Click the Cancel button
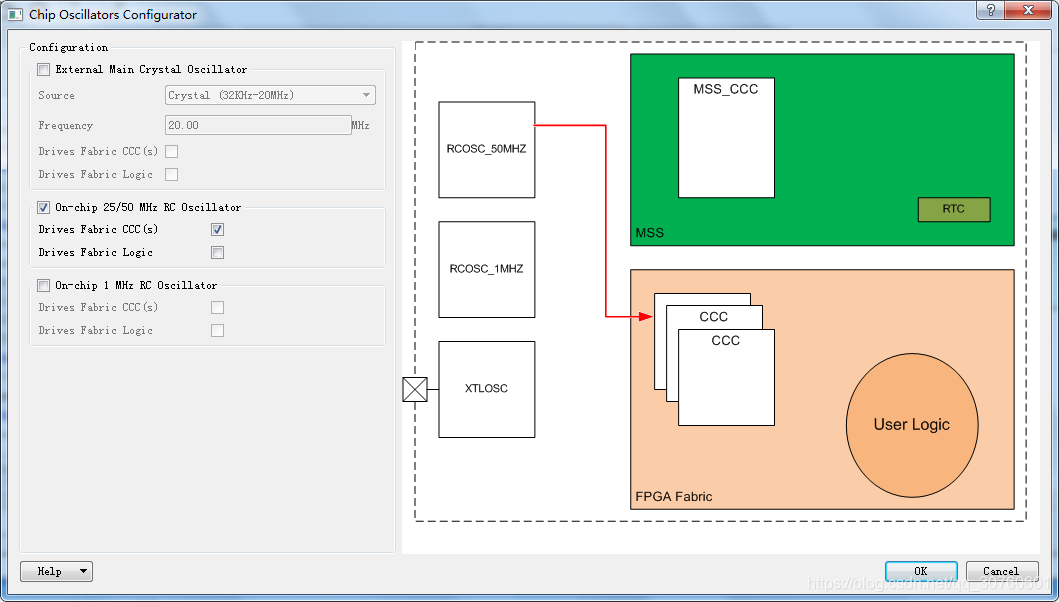Screen dimensions: 1059x602 pos(1002,571)
